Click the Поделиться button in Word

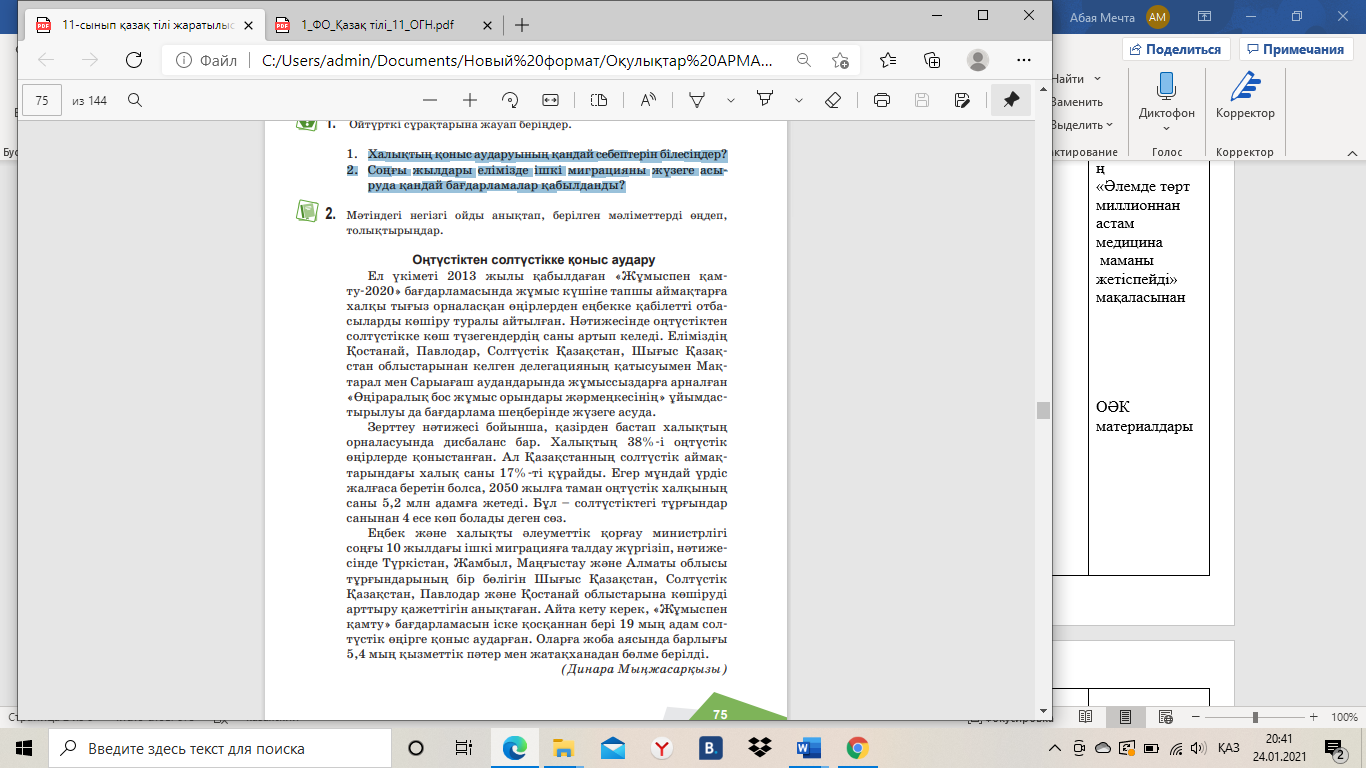(1176, 49)
